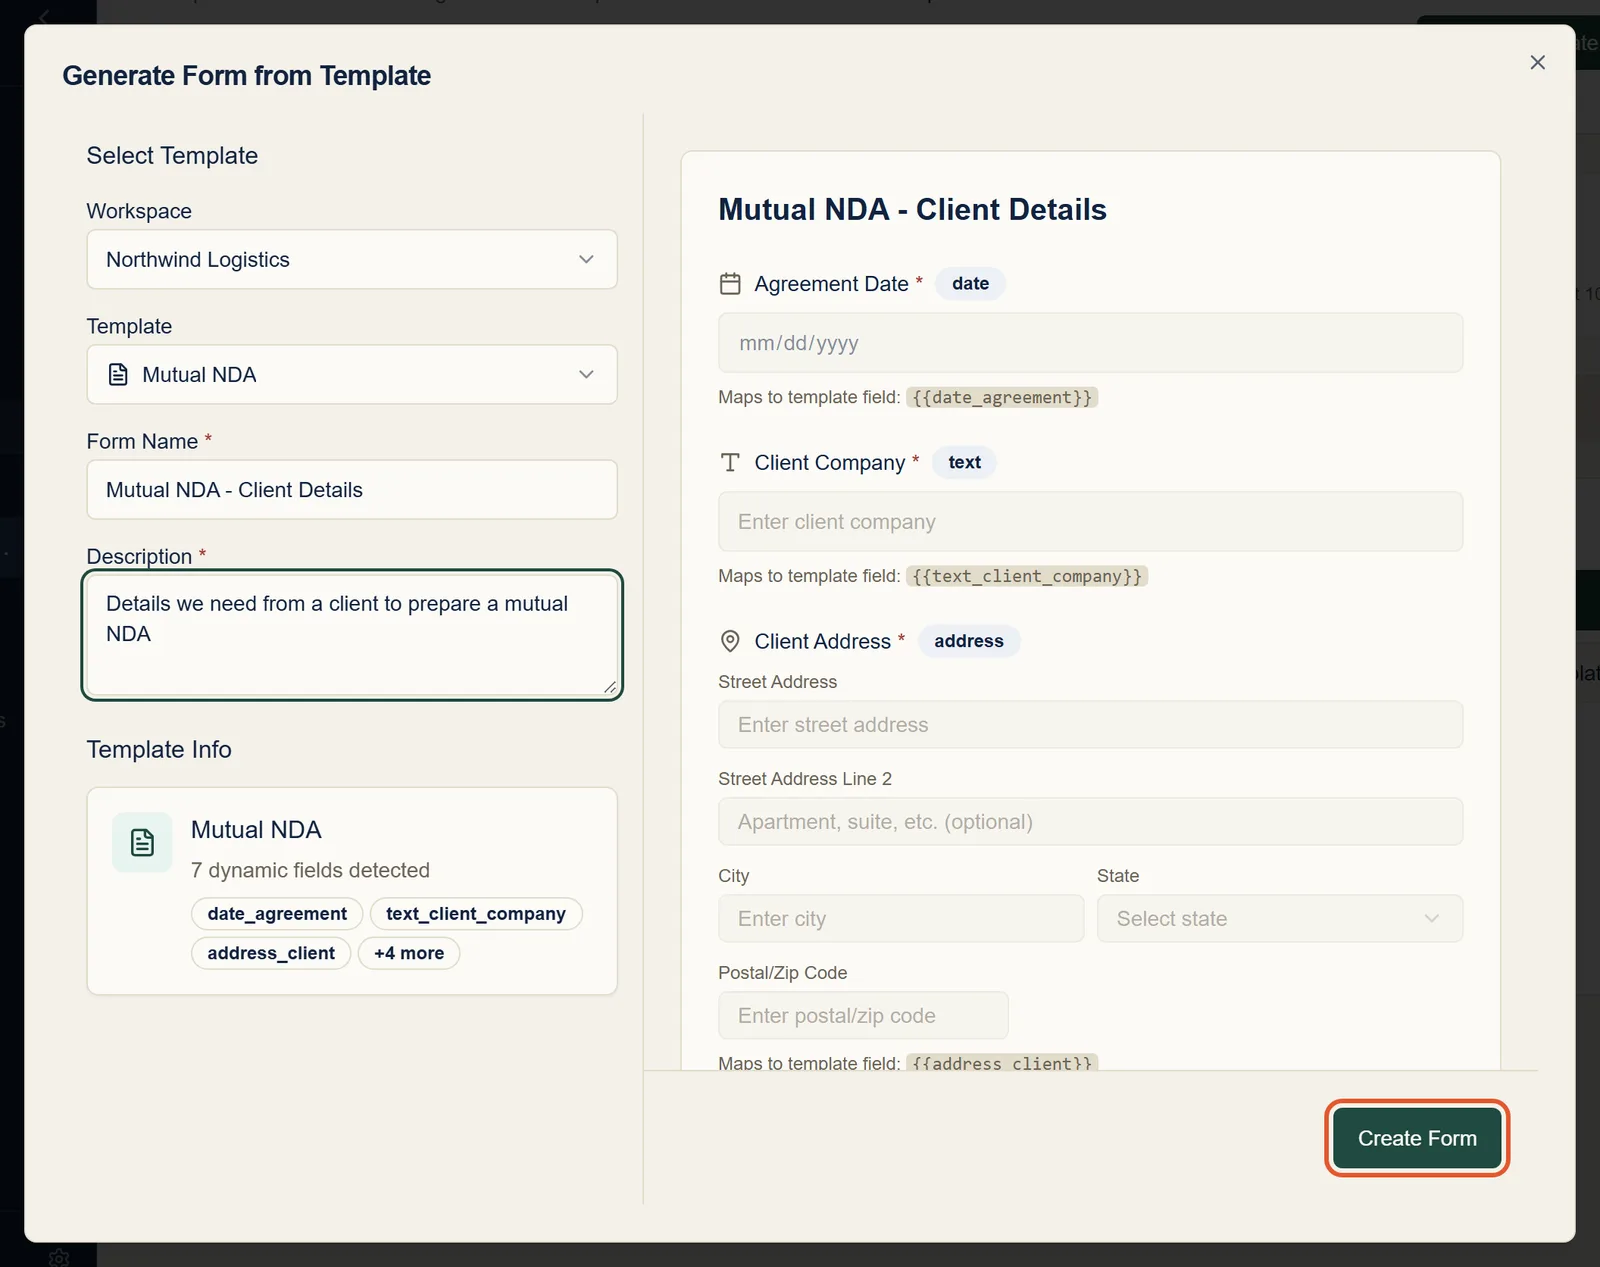Click the 'address' type badge
The image size is (1600, 1267).
click(969, 641)
